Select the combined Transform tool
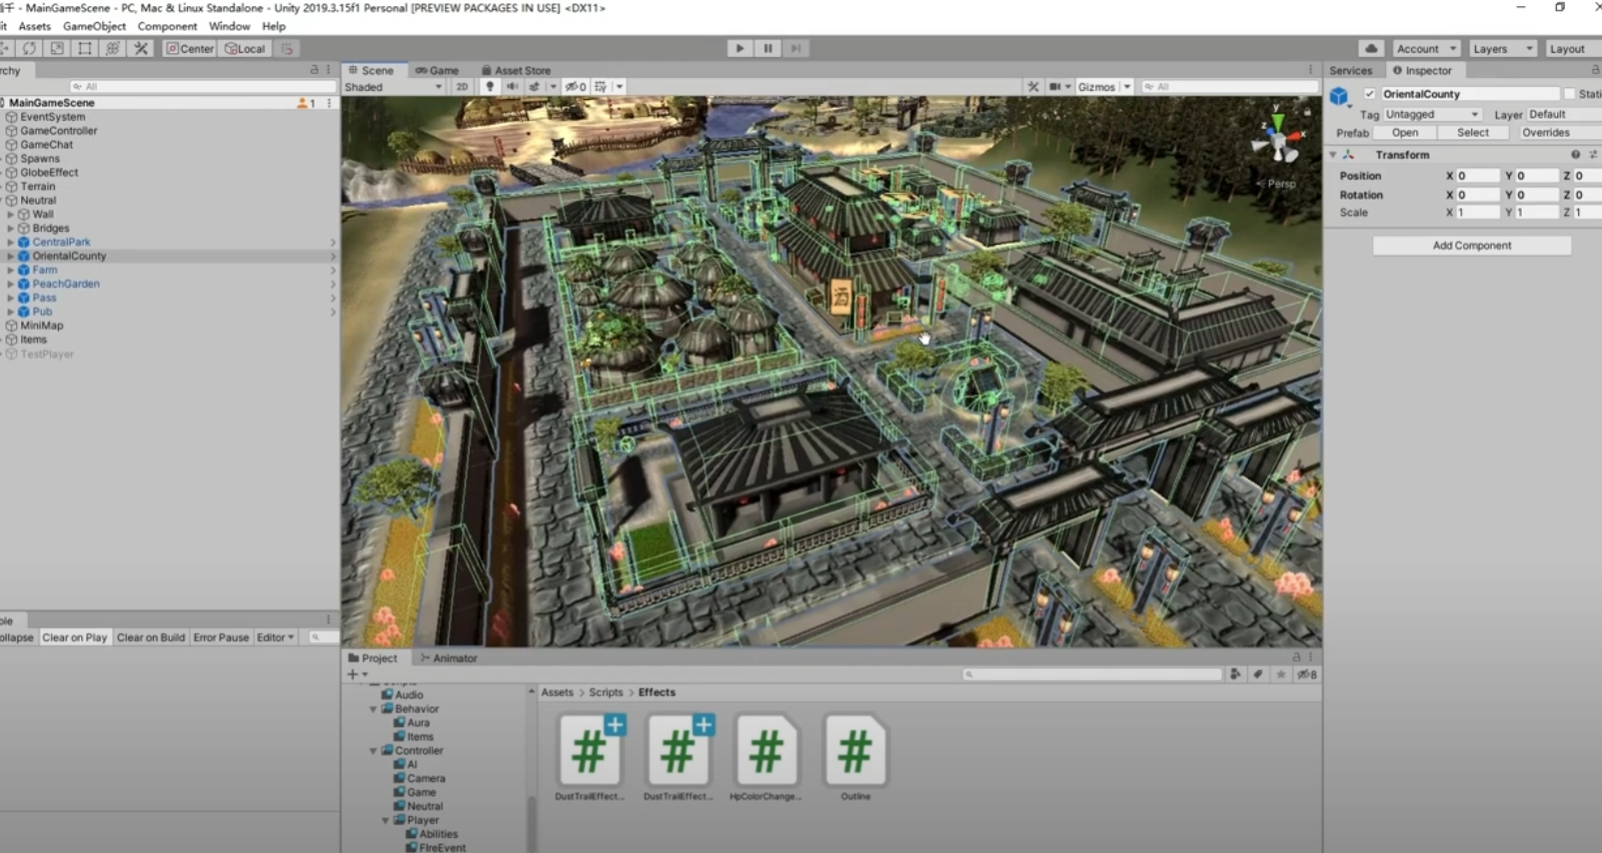The image size is (1602, 853). 113,48
